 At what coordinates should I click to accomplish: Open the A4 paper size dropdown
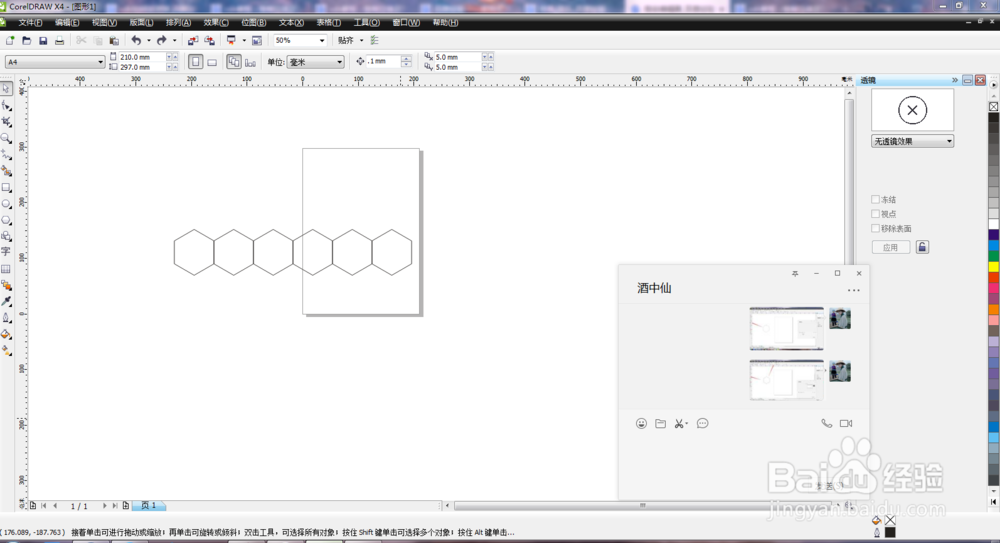[55, 62]
